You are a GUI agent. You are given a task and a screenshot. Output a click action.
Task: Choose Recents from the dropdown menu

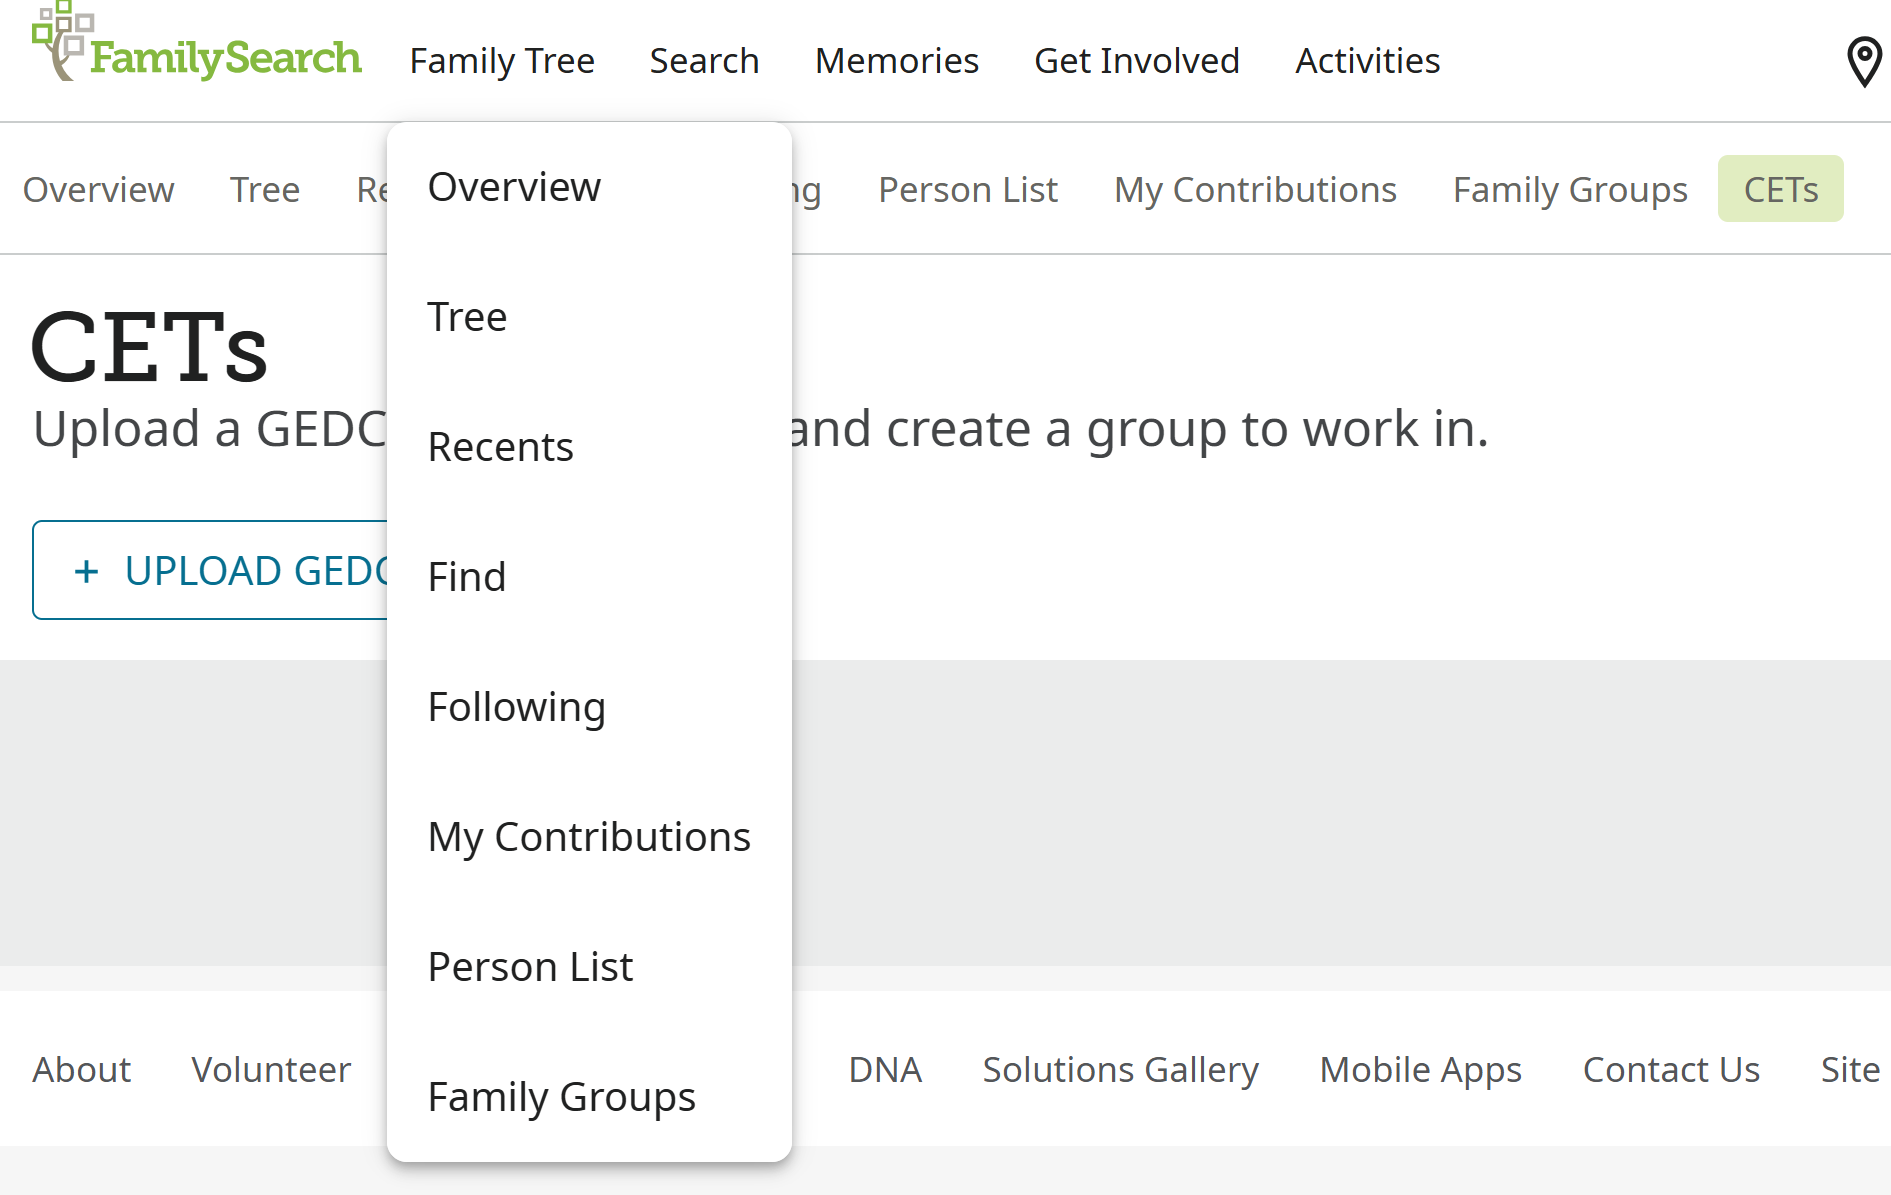[500, 447]
